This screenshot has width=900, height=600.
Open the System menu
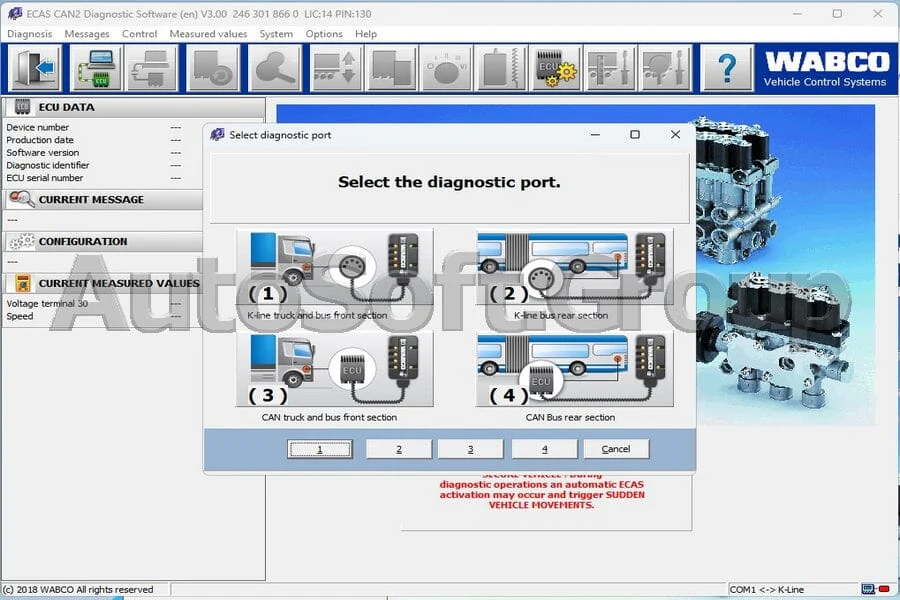(276, 34)
